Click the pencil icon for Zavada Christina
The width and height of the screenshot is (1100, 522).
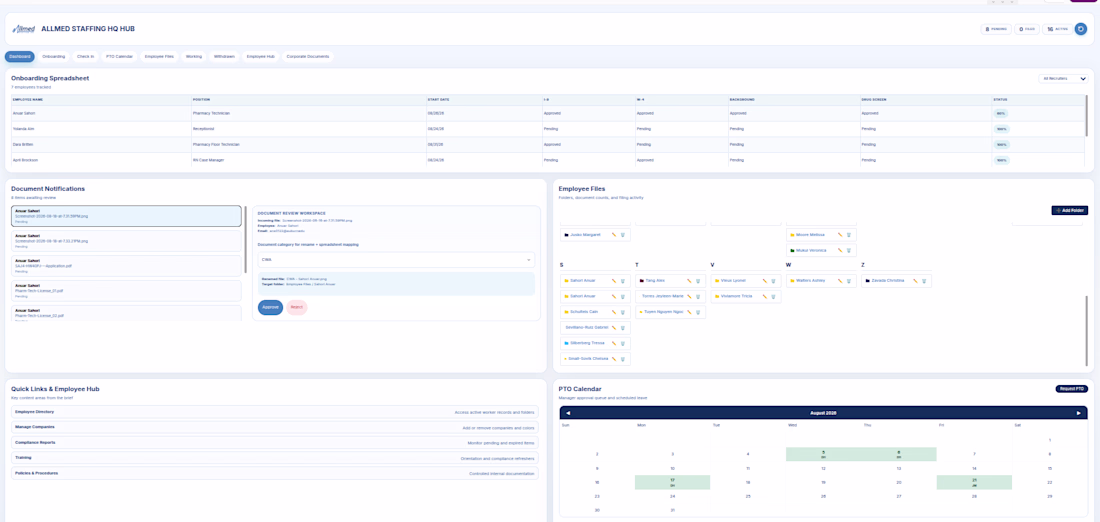click(915, 281)
